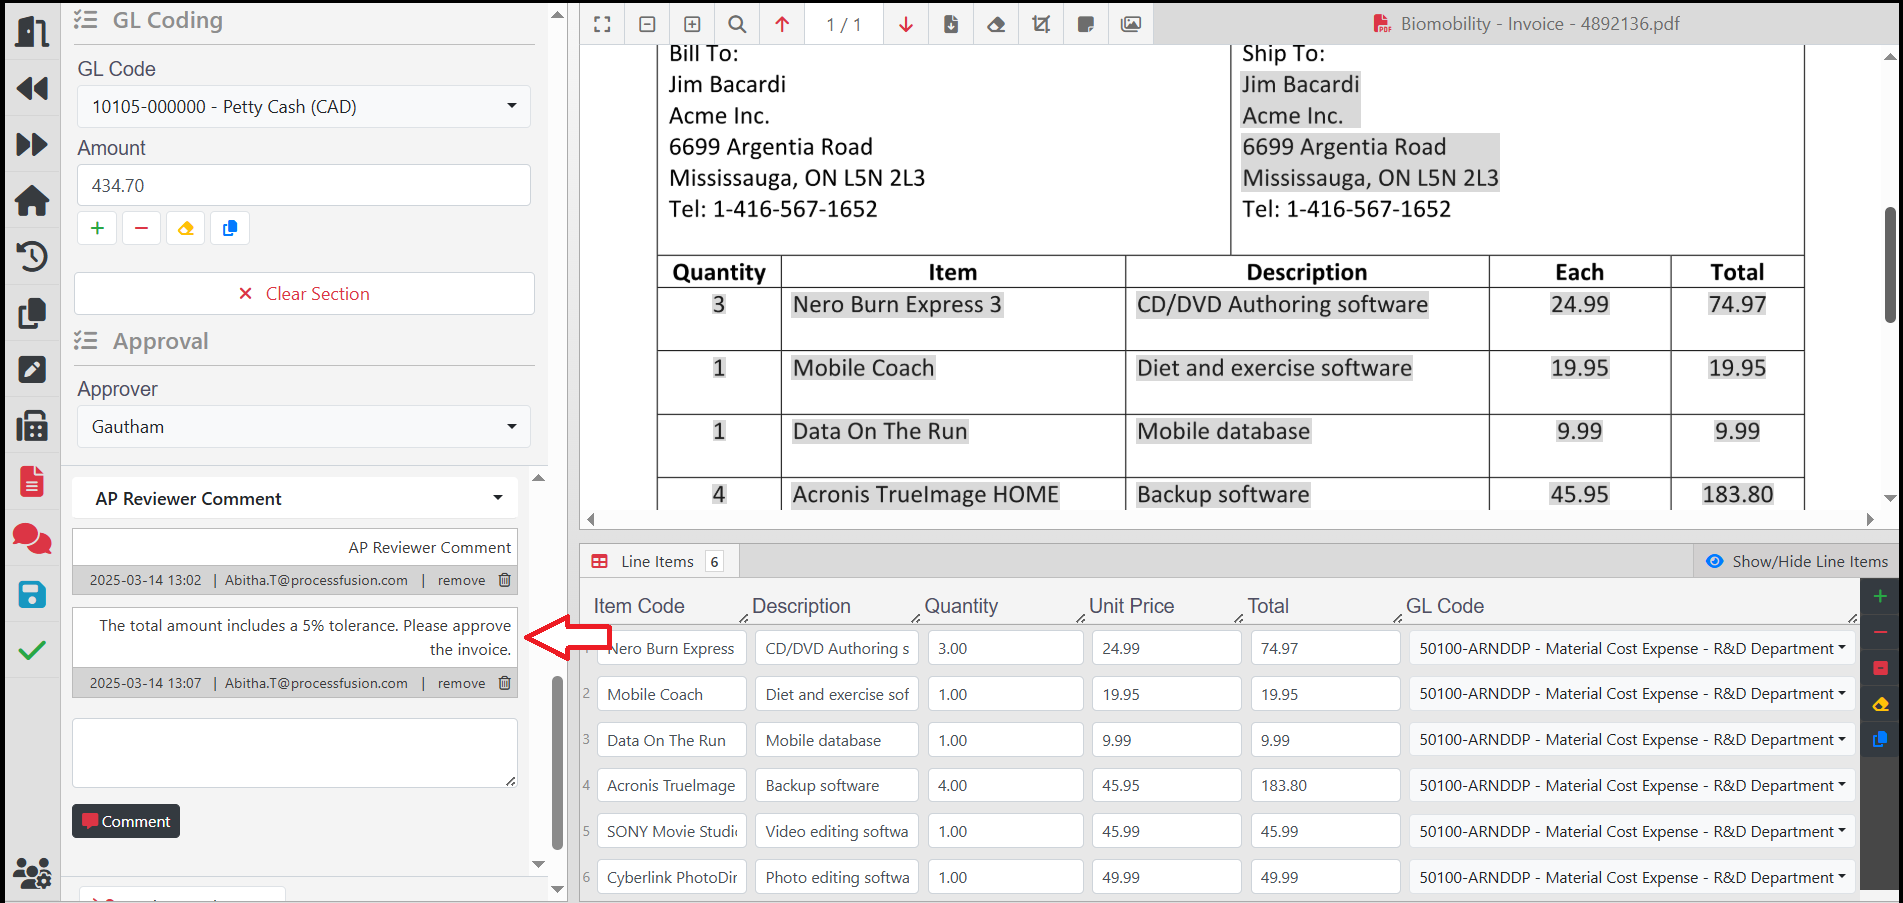The image size is (1903, 903).
Task: Click the empty comment text box
Action: 295,752
